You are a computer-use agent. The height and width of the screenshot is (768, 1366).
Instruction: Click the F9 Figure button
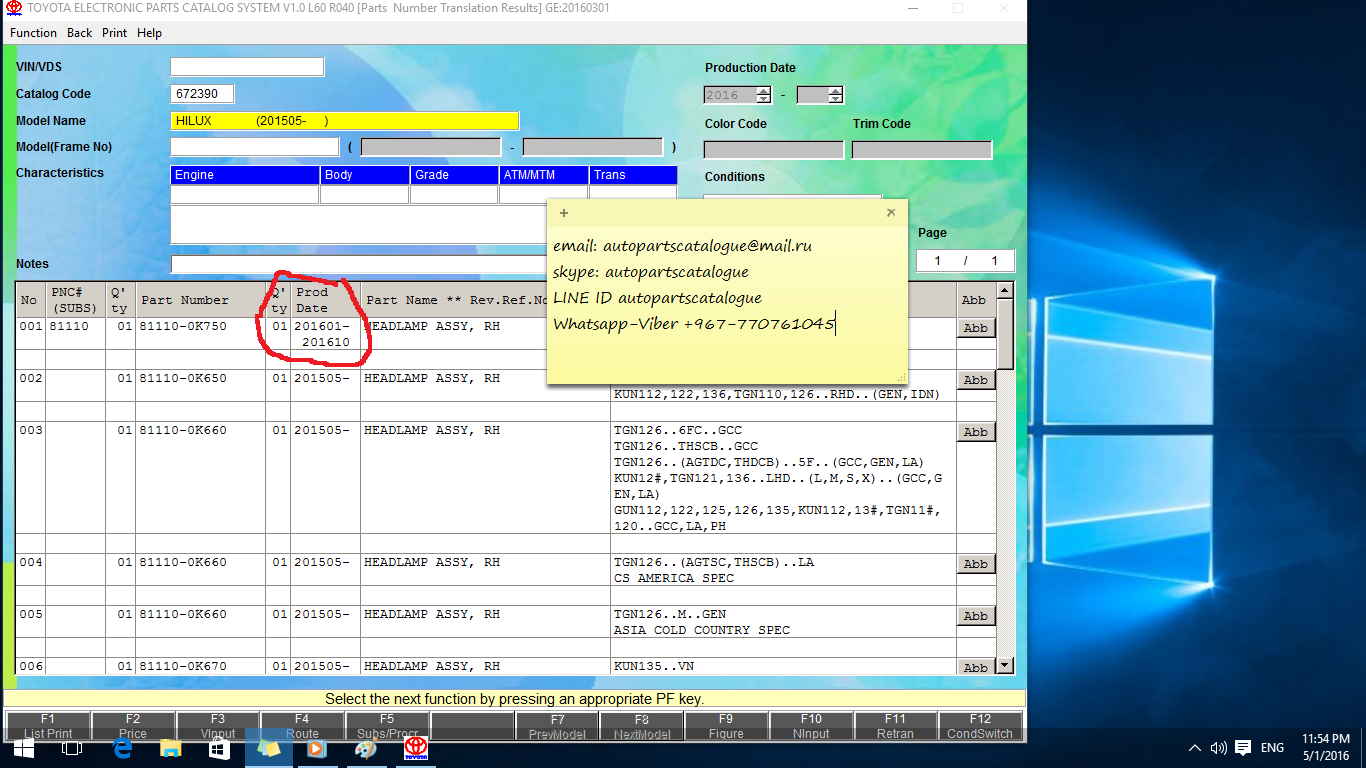coord(726,726)
